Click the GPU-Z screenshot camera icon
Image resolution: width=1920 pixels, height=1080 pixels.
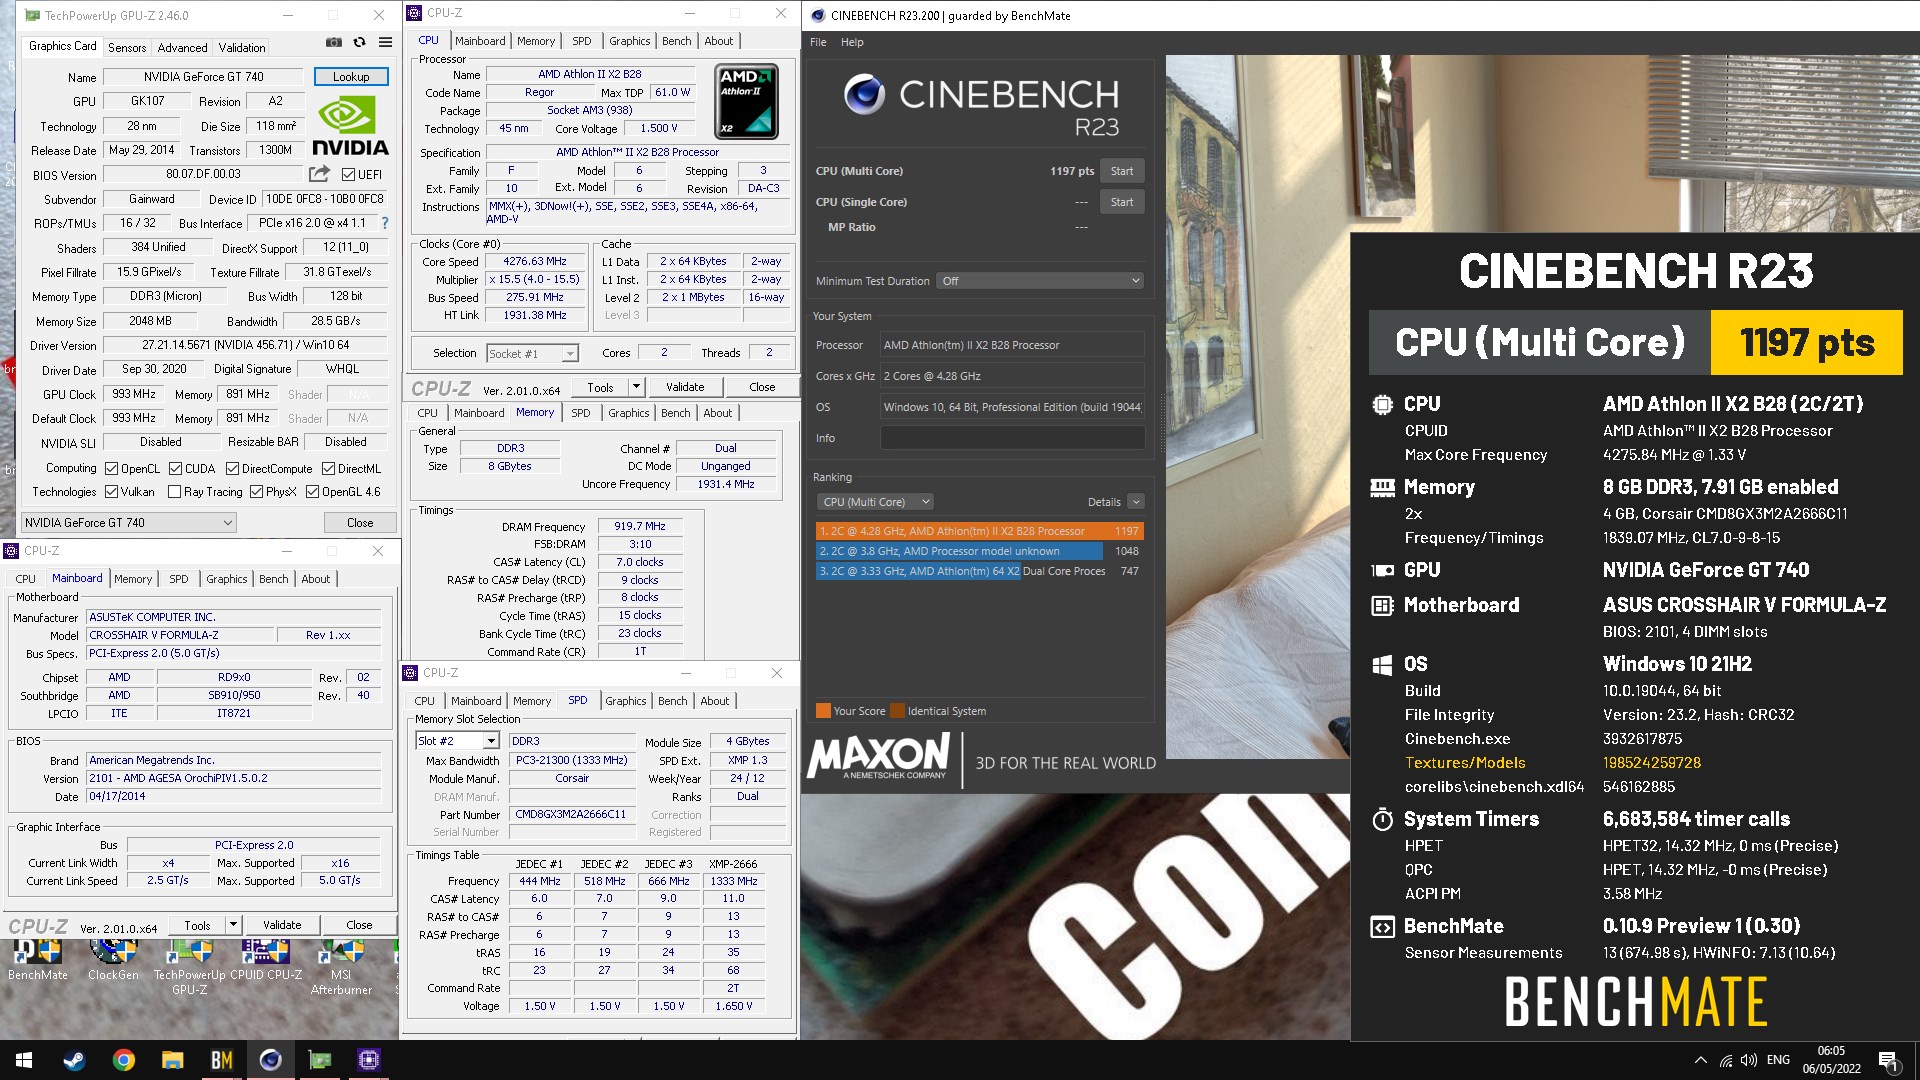click(333, 43)
